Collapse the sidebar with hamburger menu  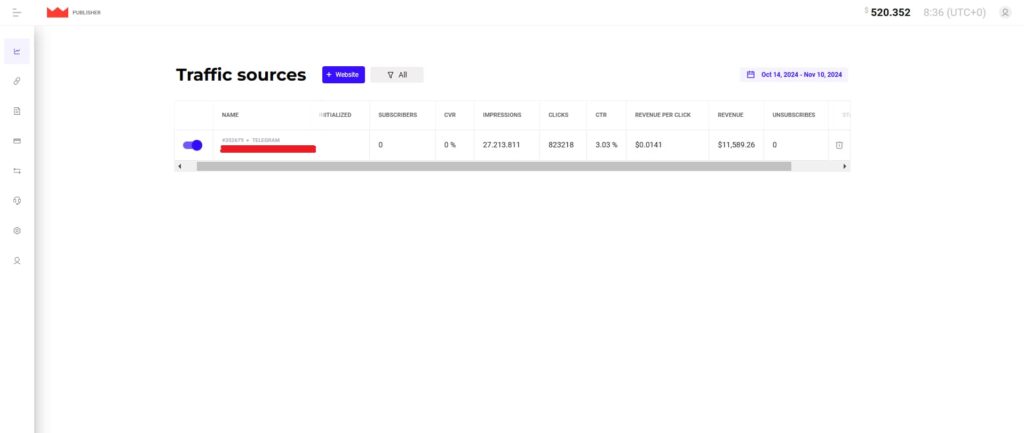click(16, 12)
